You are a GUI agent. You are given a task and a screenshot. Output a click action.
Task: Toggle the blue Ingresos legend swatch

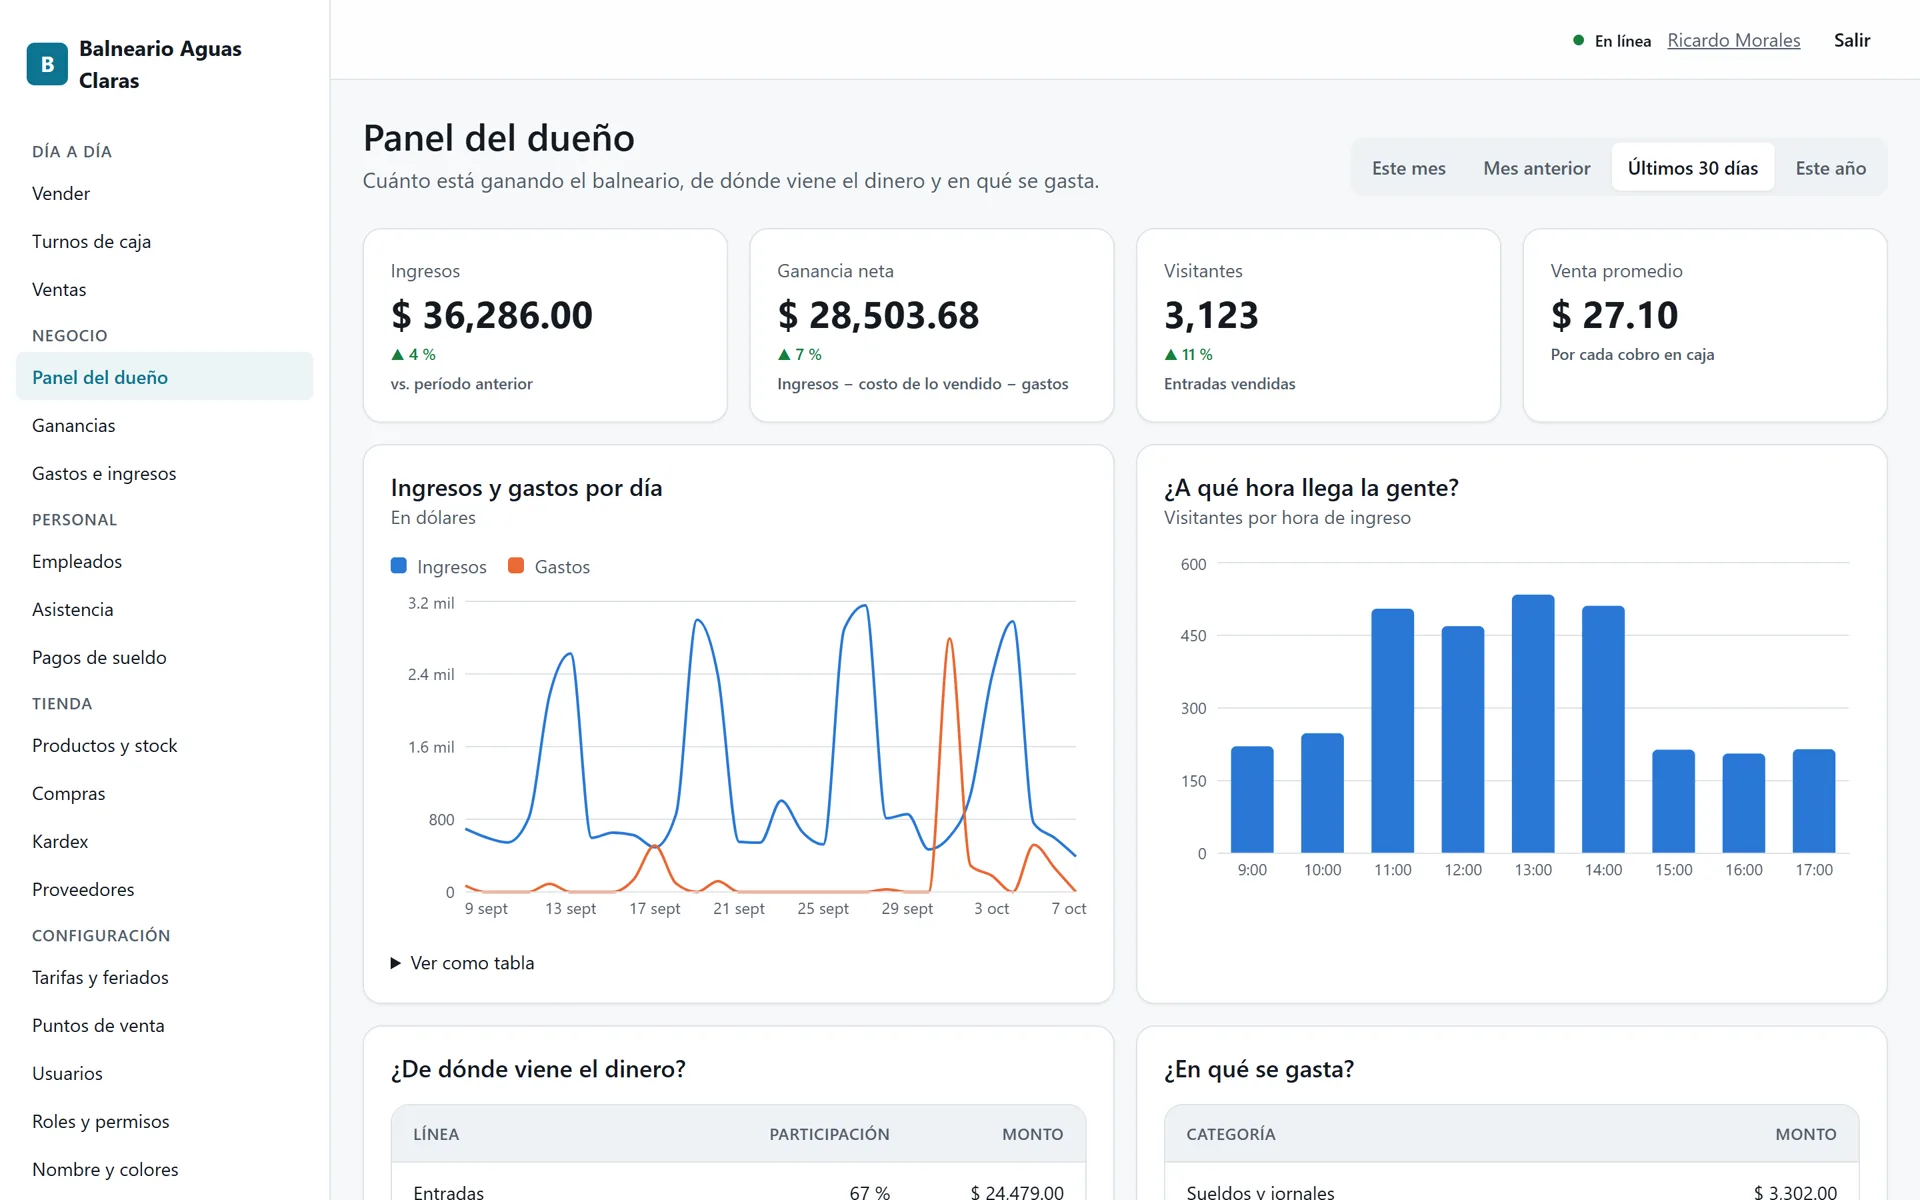398,566
